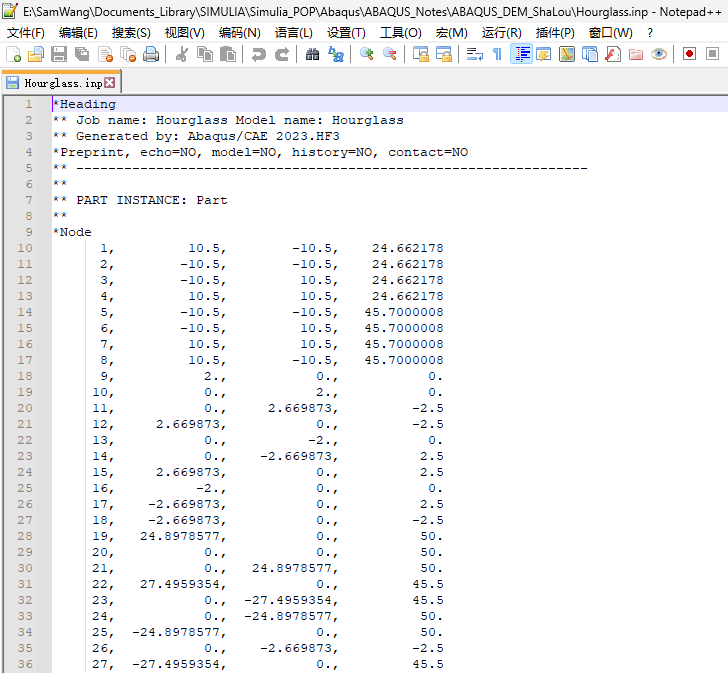Open Folder as Workspace icon
Screen dimensions: 728x673
coord(636,54)
